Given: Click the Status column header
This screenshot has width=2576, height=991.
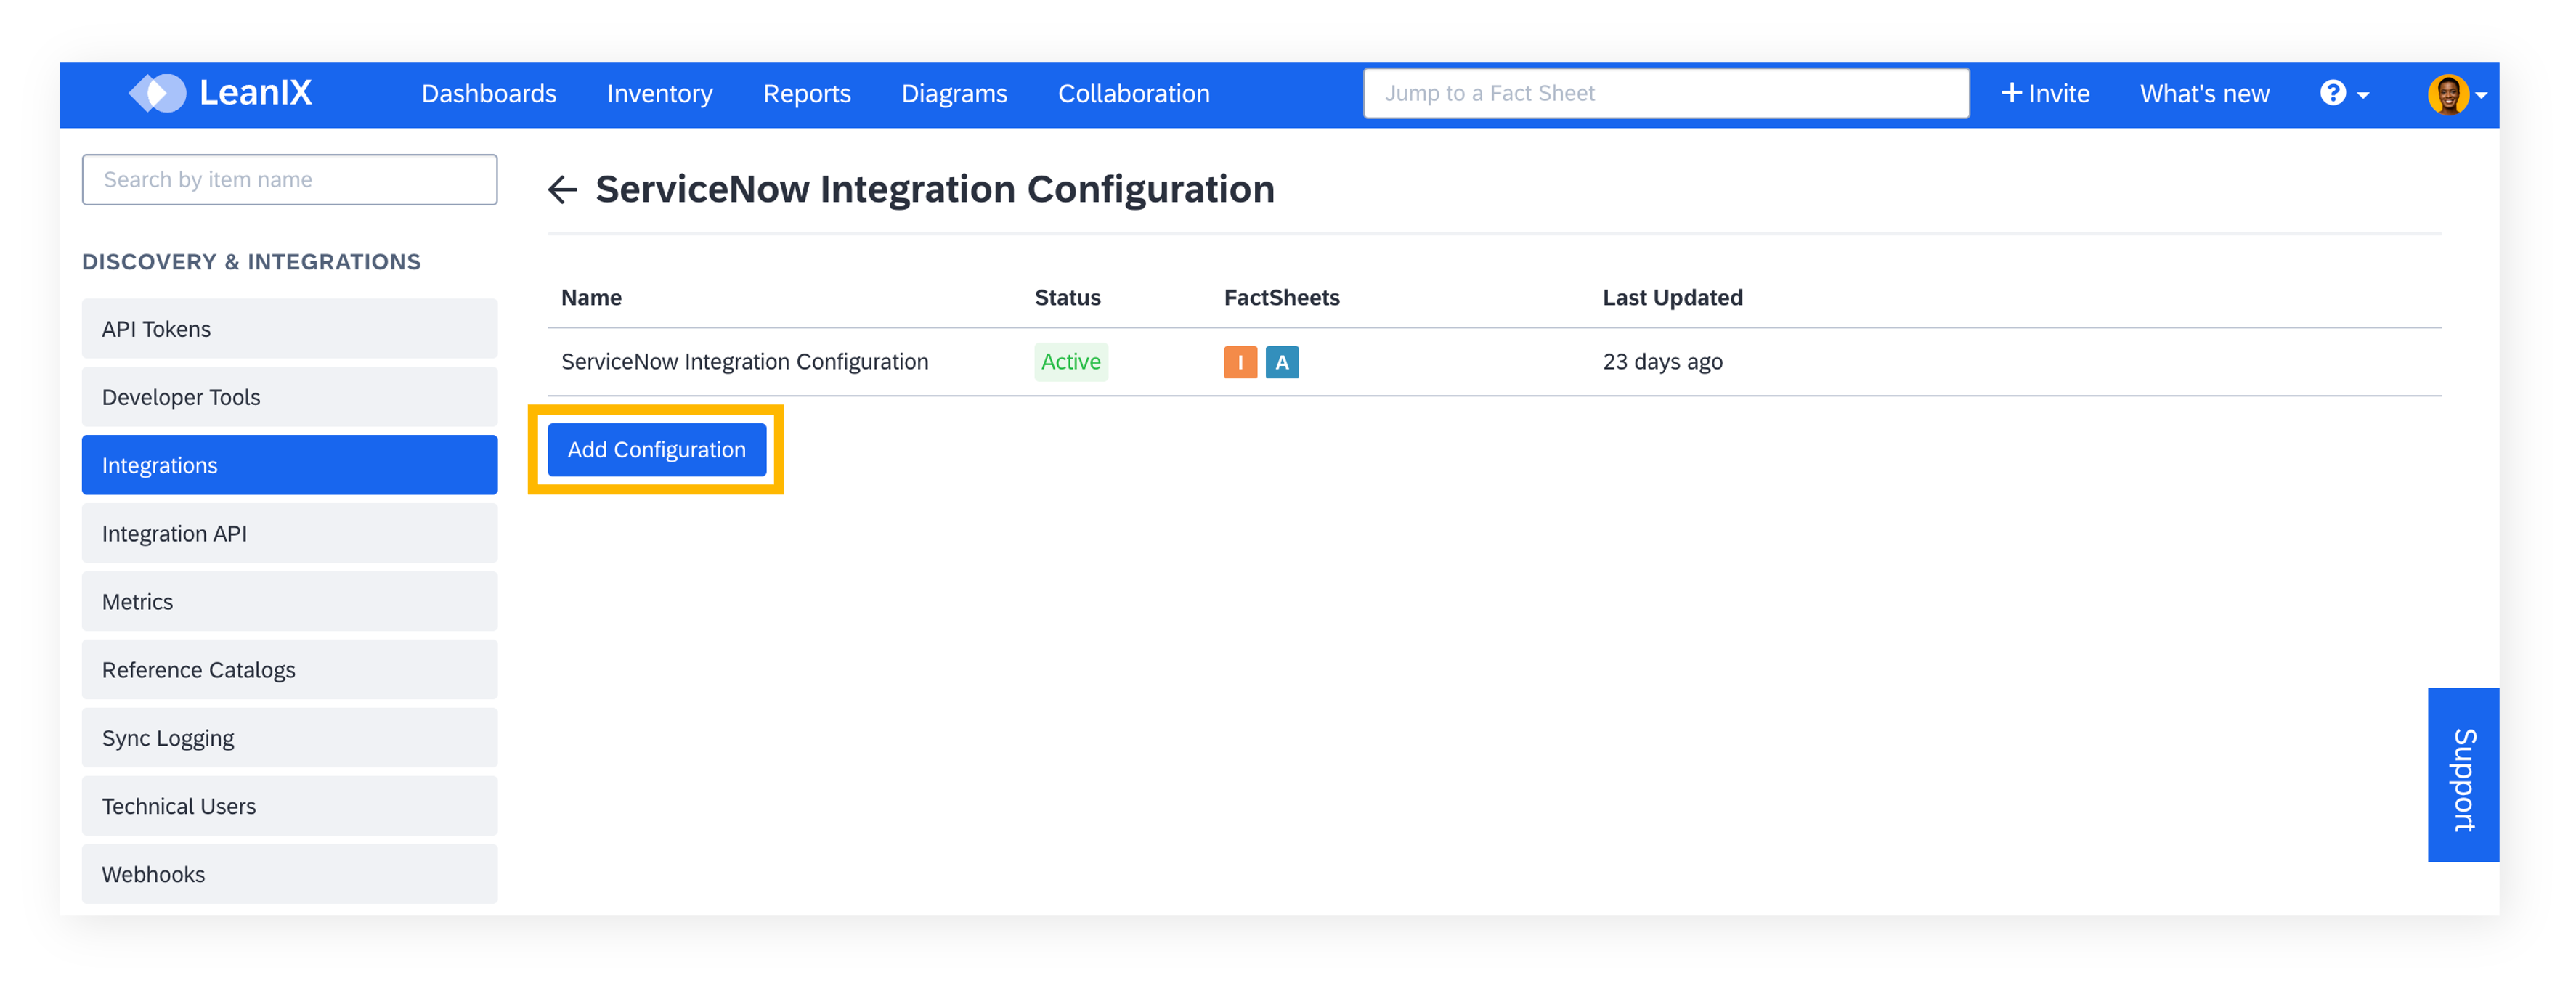Looking at the screenshot, I should [x=1067, y=298].
